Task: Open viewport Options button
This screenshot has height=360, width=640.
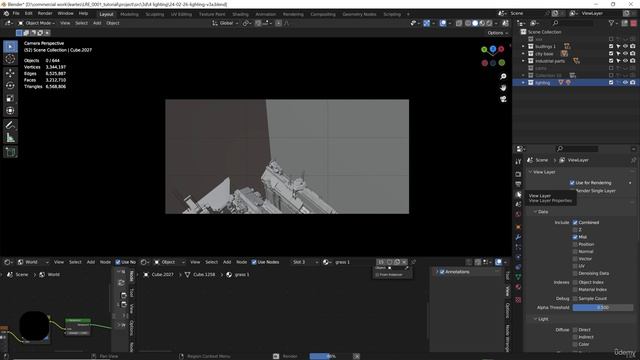Action: pyautogui.click(x=497, y=33)
